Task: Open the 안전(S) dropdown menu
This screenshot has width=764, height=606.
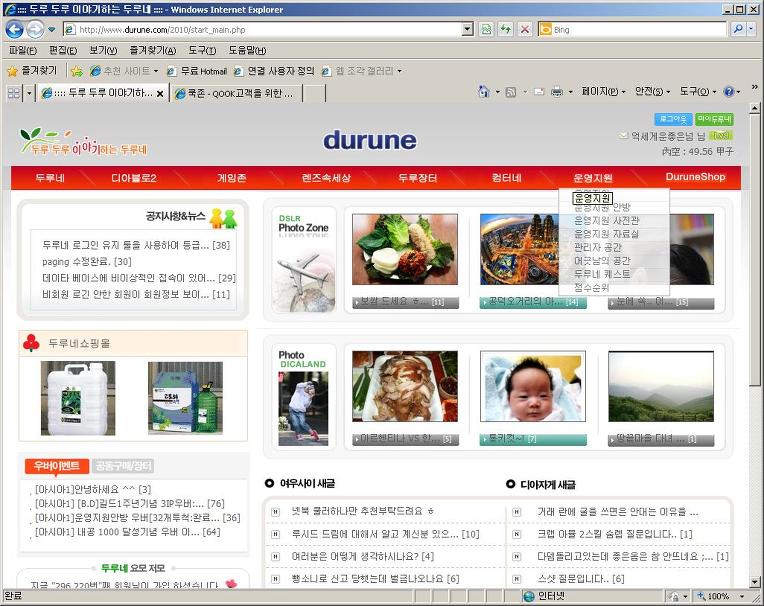Action: pyautogui.click(x=652, y=91)
